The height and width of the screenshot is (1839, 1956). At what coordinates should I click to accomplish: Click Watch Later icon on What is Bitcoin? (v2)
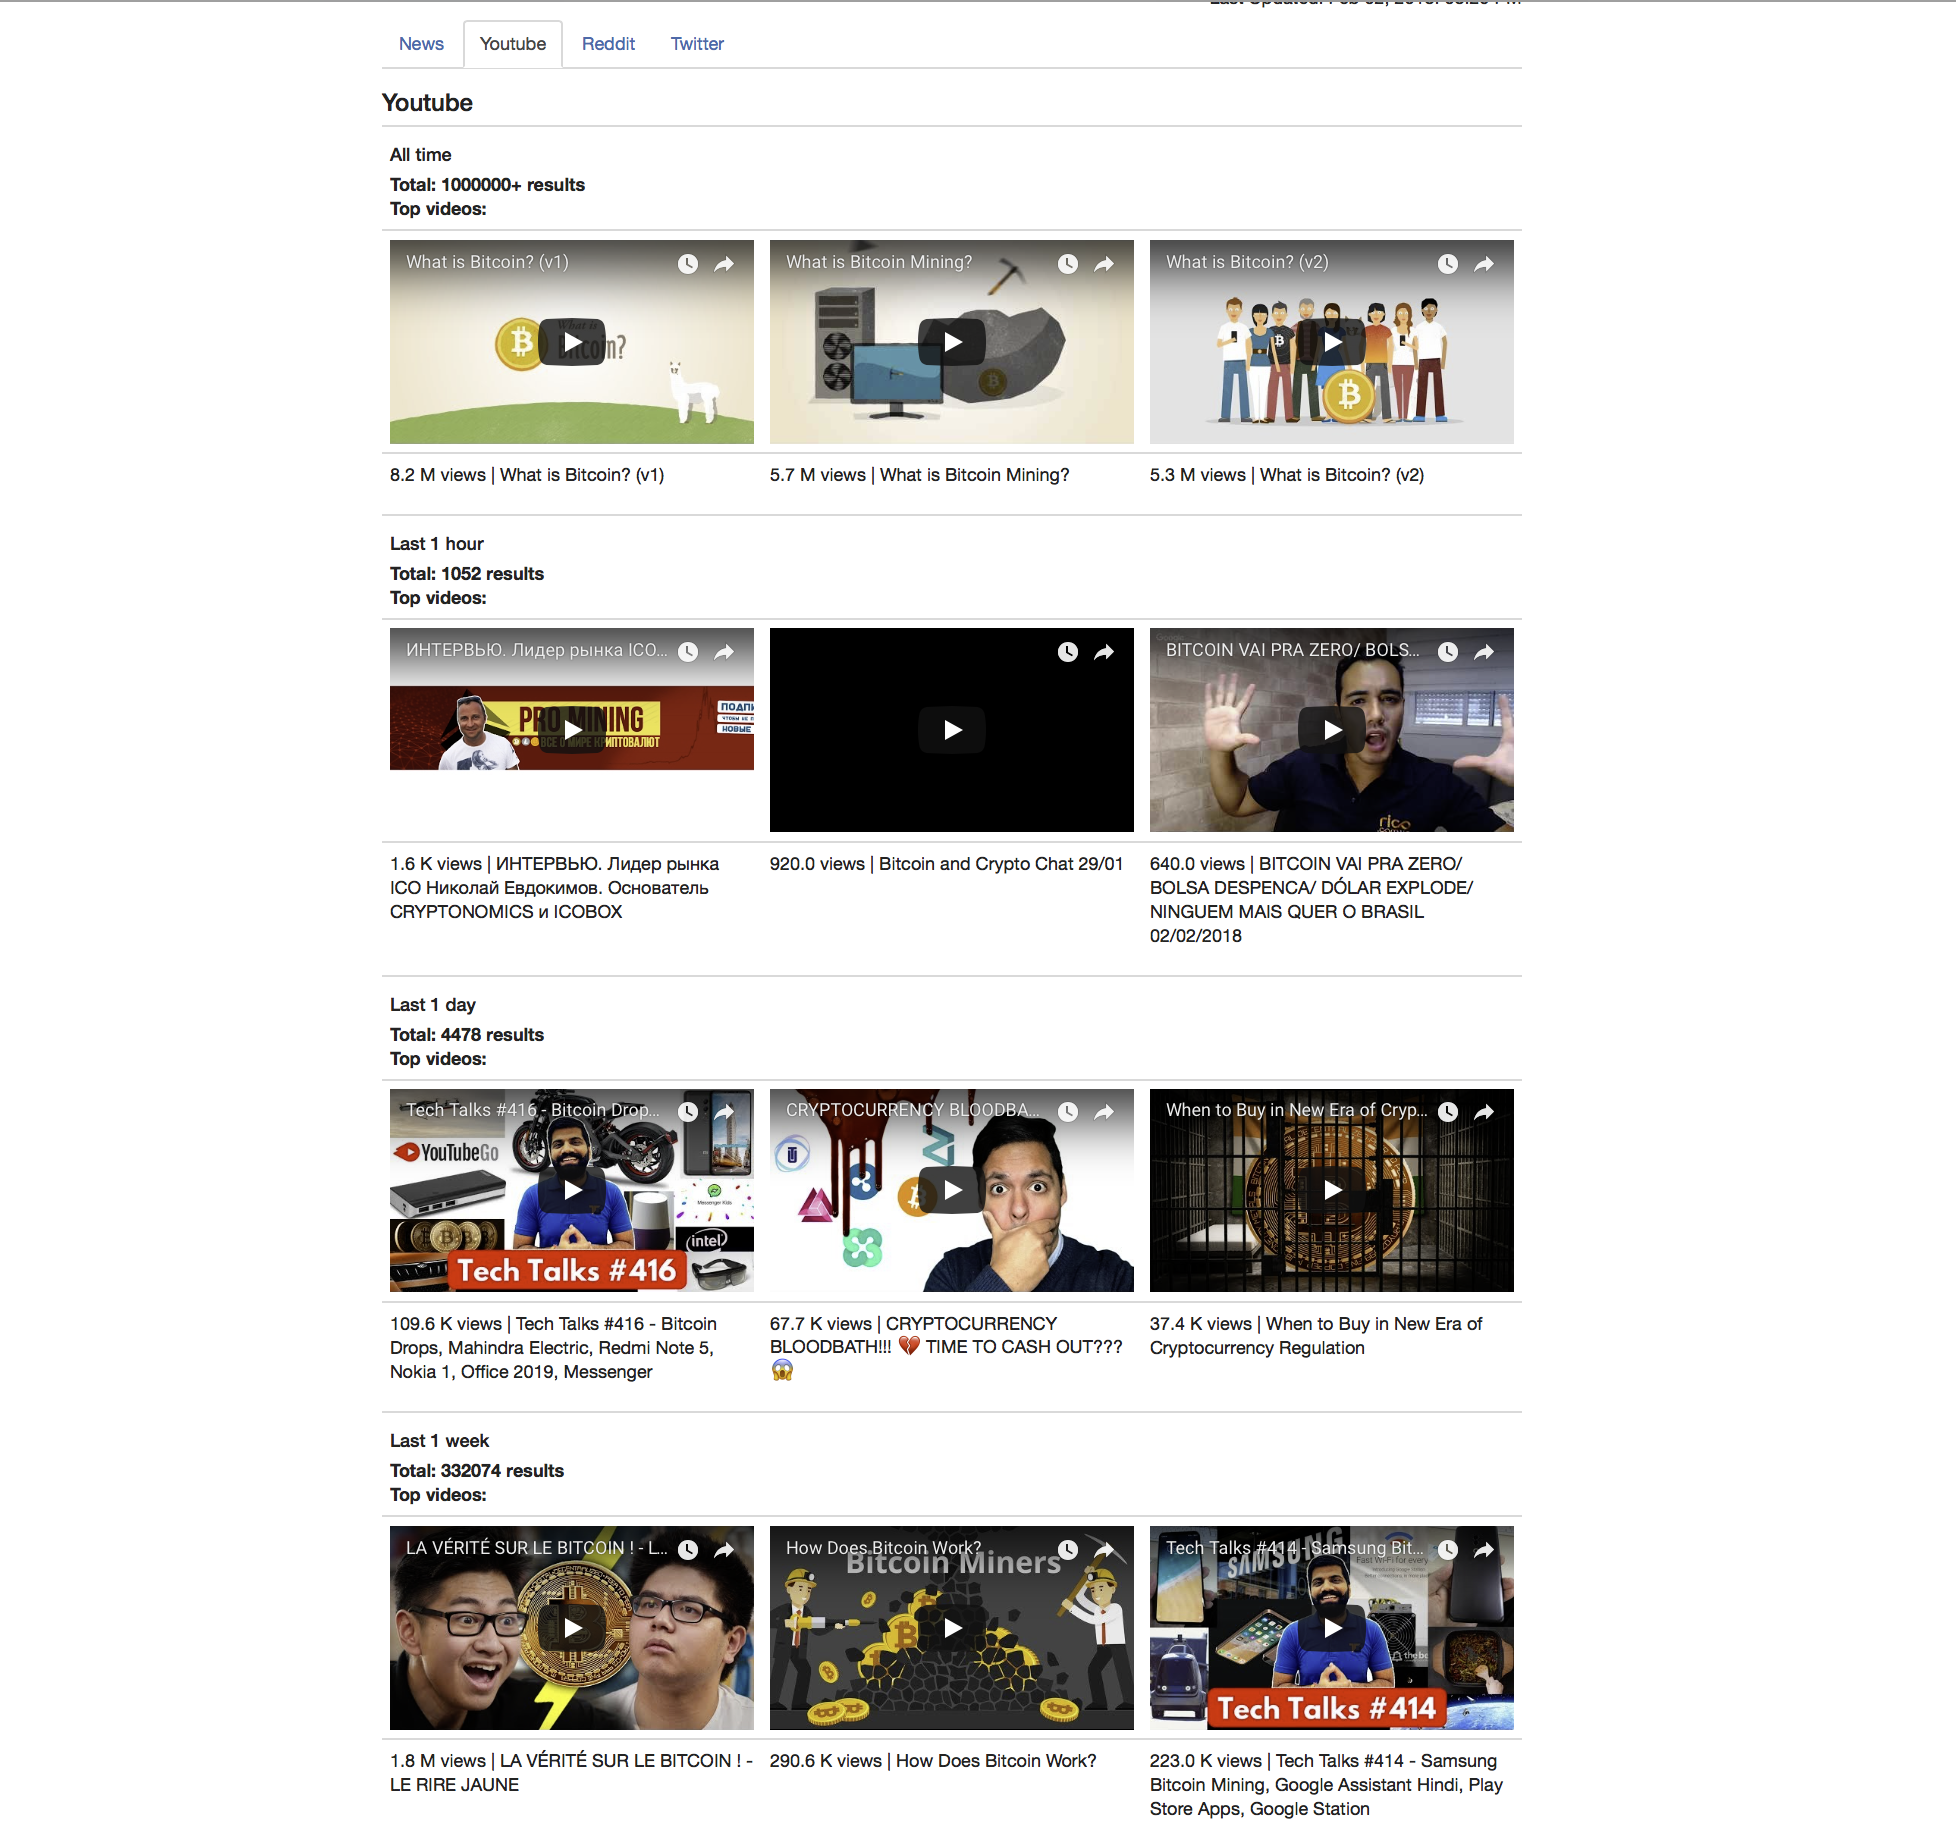tap(1448, 264)
